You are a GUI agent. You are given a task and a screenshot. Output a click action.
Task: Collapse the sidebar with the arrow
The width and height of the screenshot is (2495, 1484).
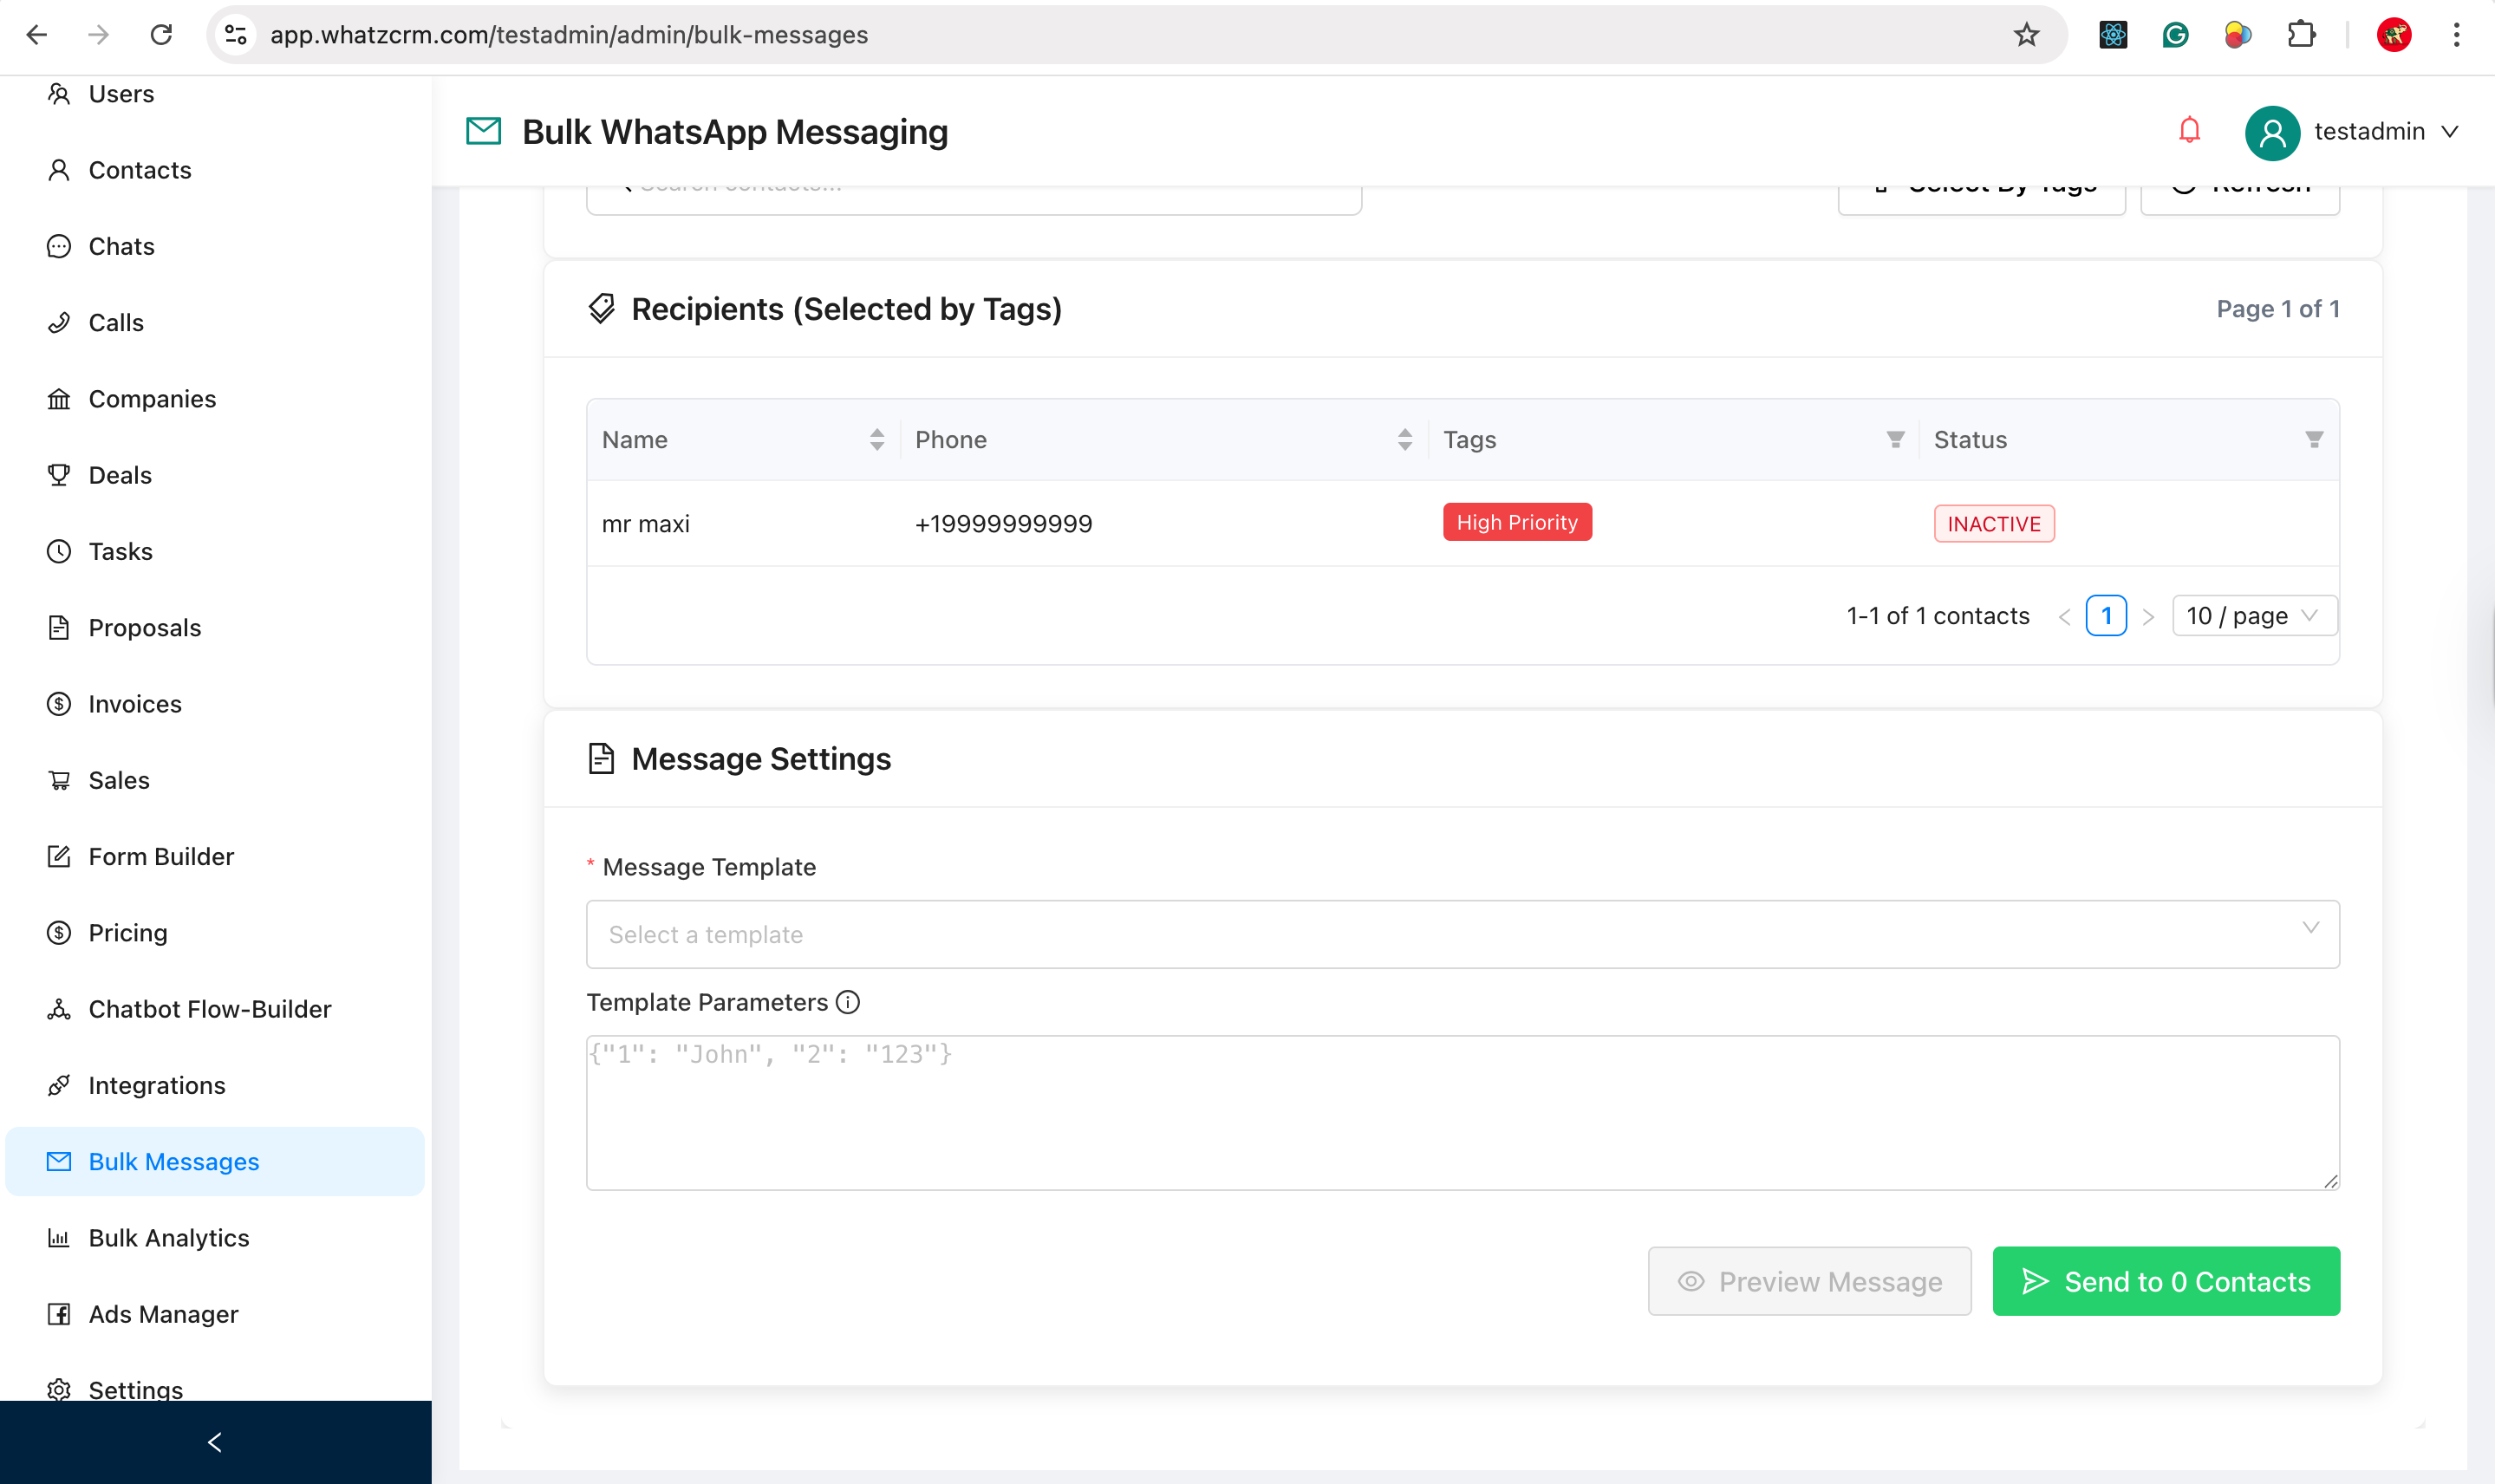point(214,1442)
